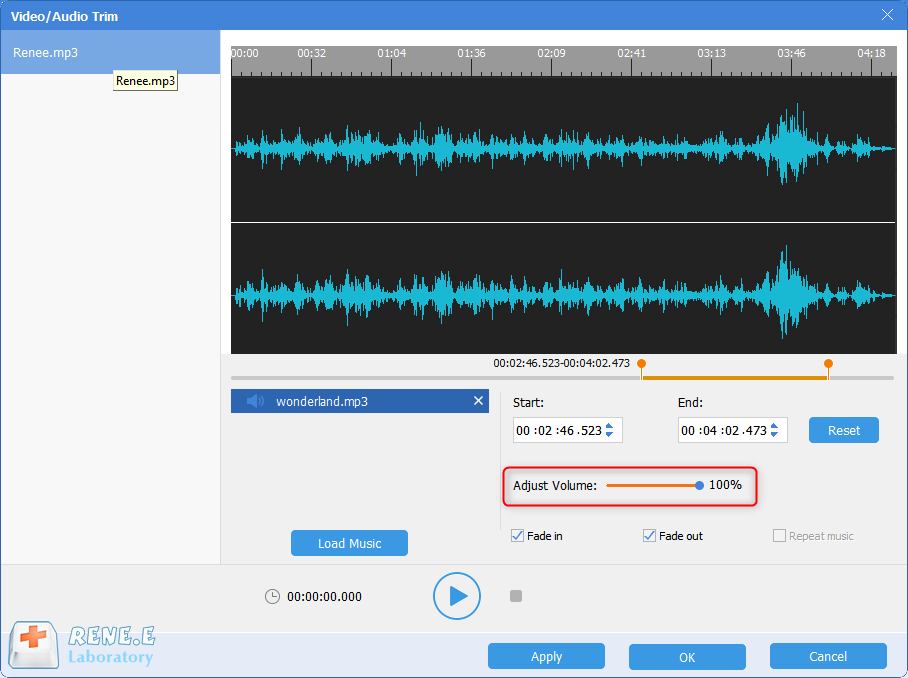Click the lower waveform channel

[x=563, y=288]
